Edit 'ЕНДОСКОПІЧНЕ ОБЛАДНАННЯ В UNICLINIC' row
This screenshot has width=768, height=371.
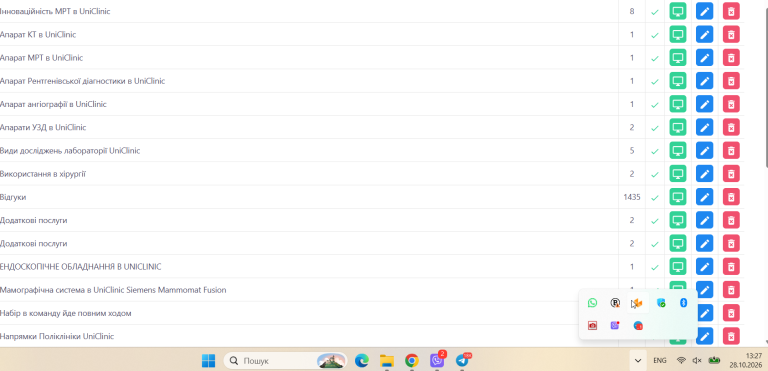704,267
